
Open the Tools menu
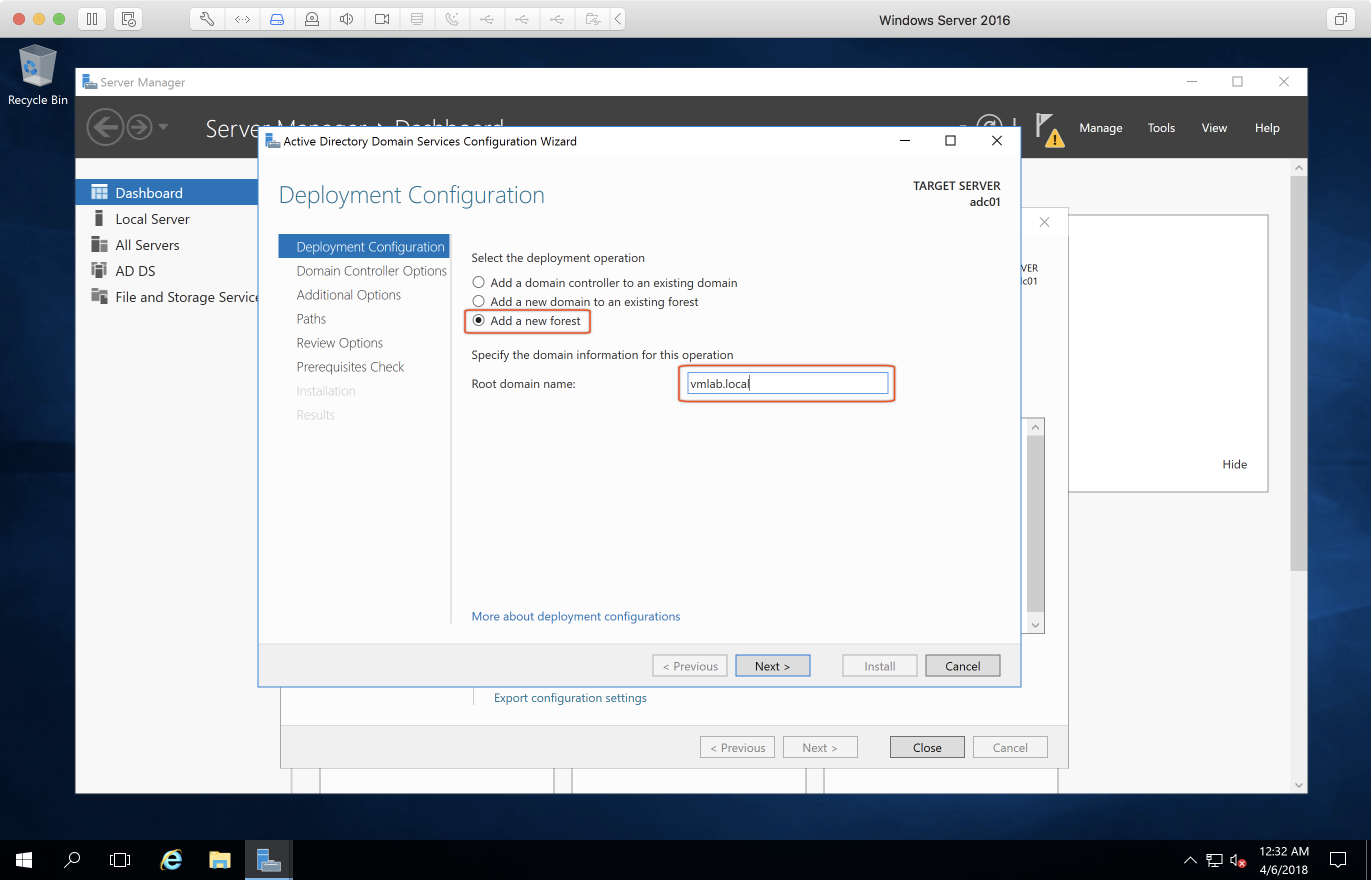click(1161, 128)
